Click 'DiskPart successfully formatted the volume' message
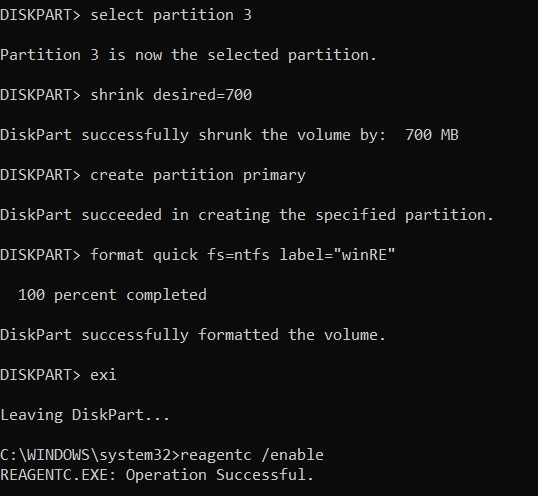The image size is (538, 496). tap(193, 335)
